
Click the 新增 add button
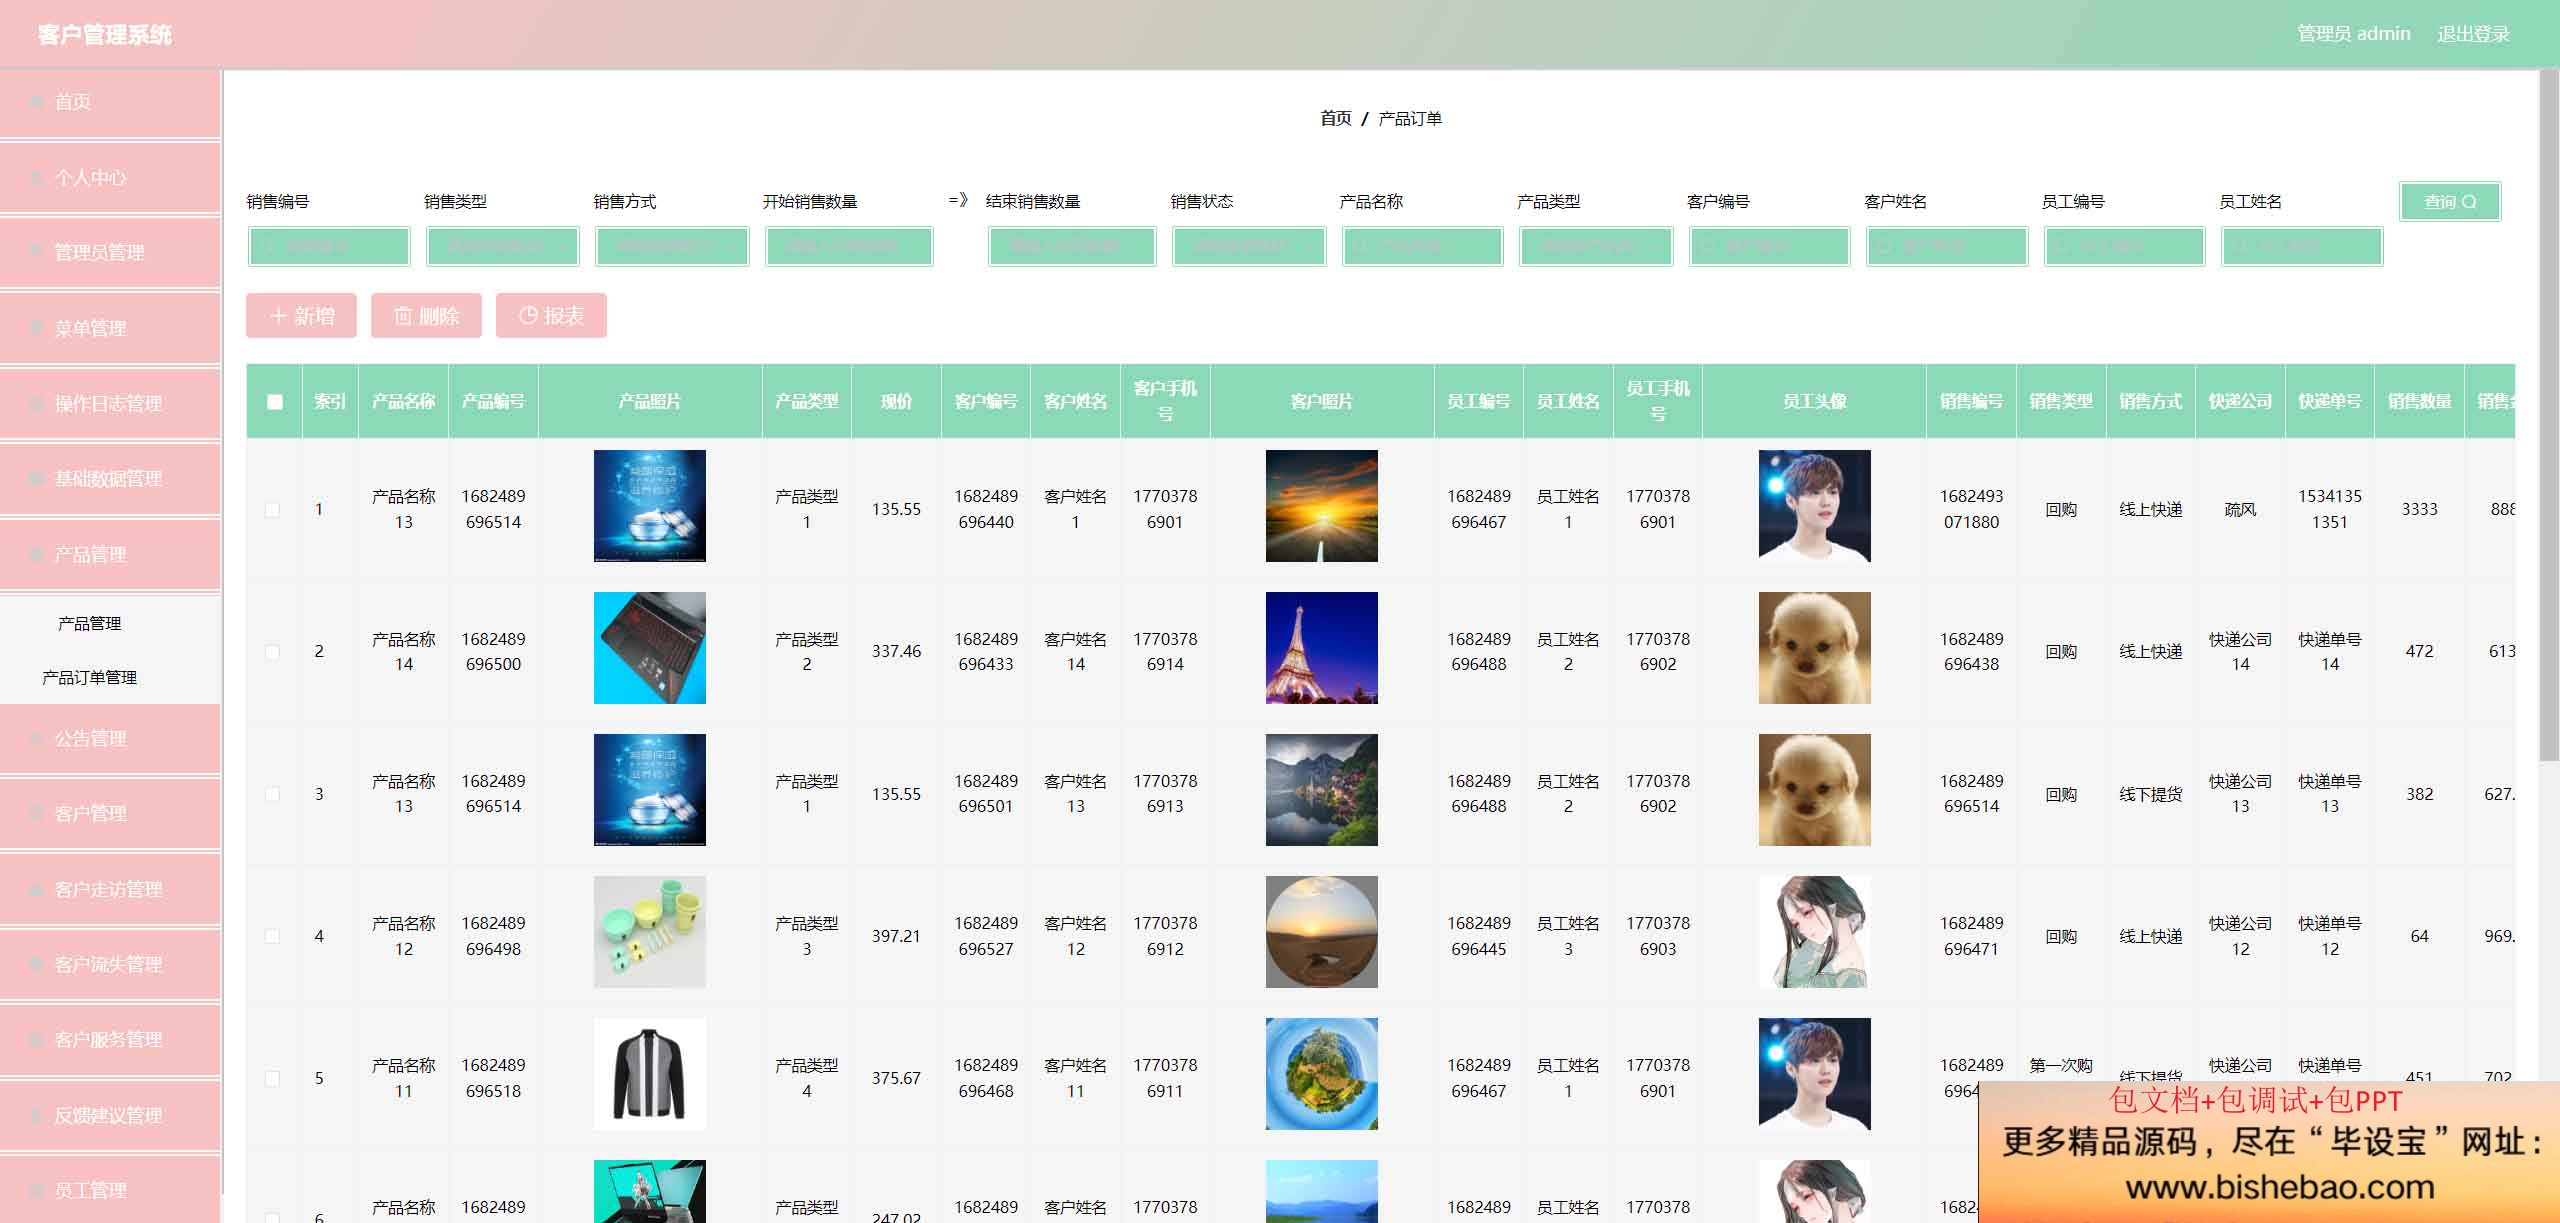(301, 316)
